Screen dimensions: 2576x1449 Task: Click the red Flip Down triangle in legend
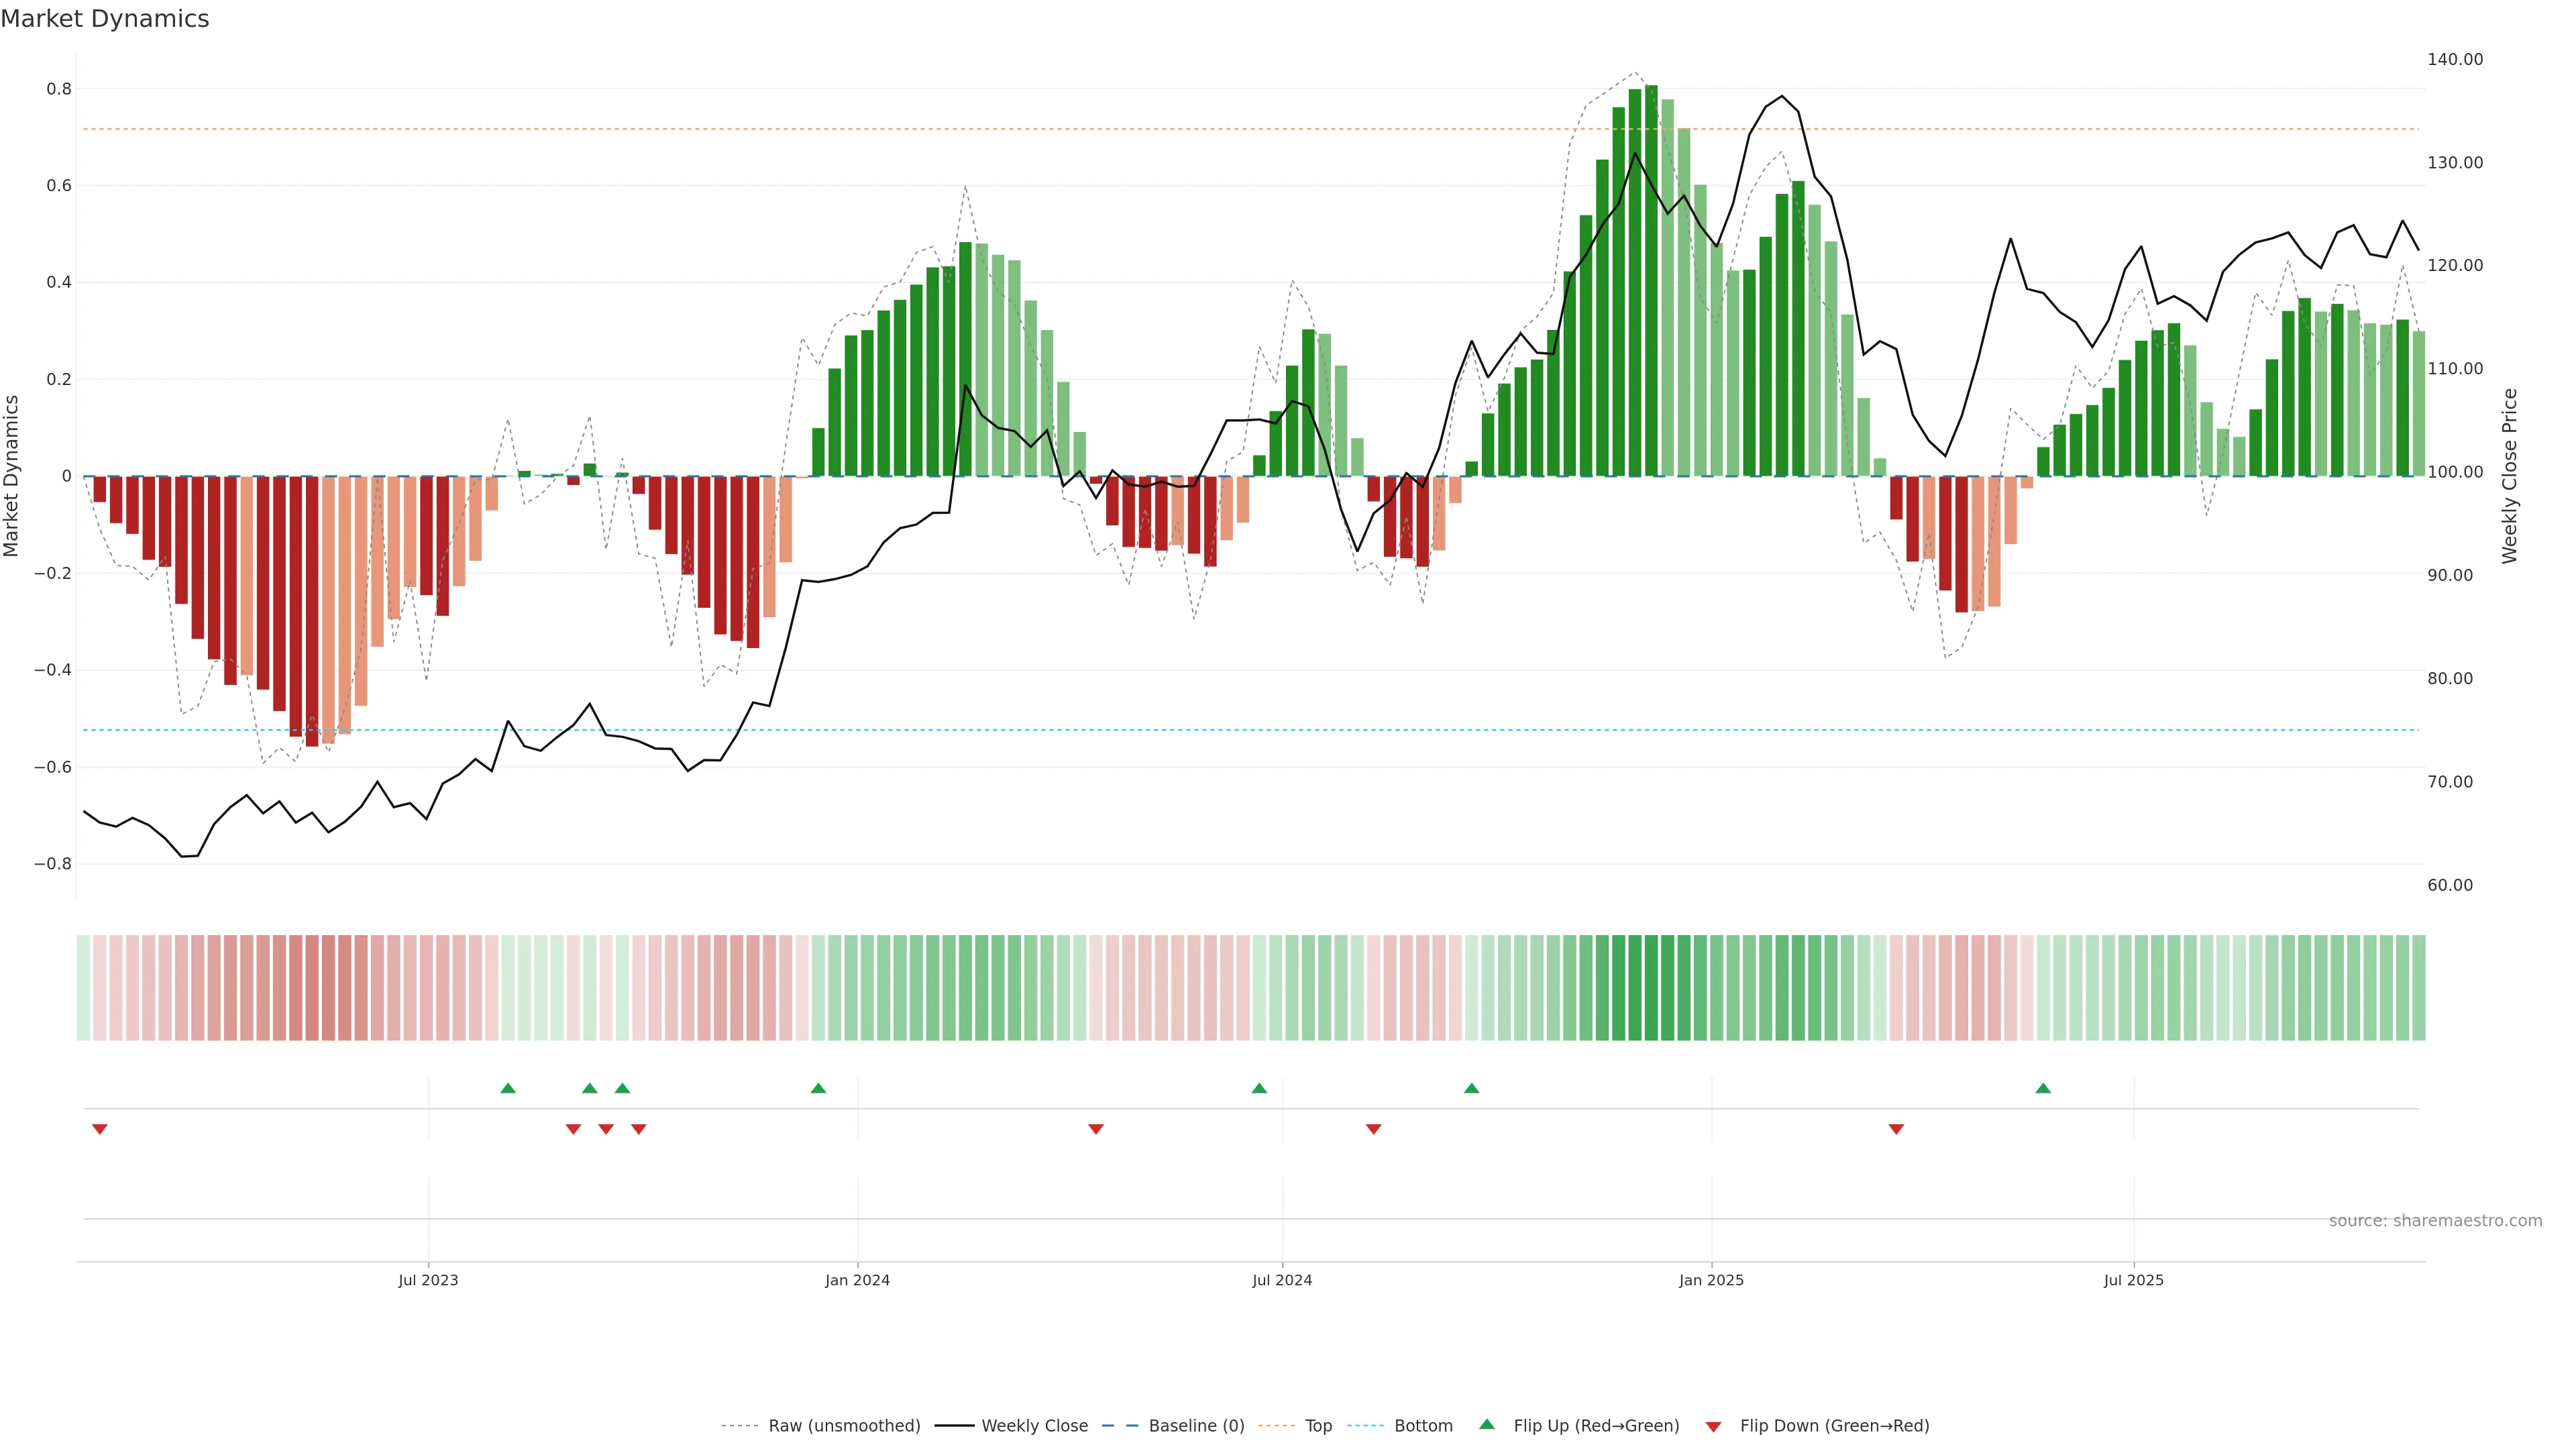tap(1713, 1426)
